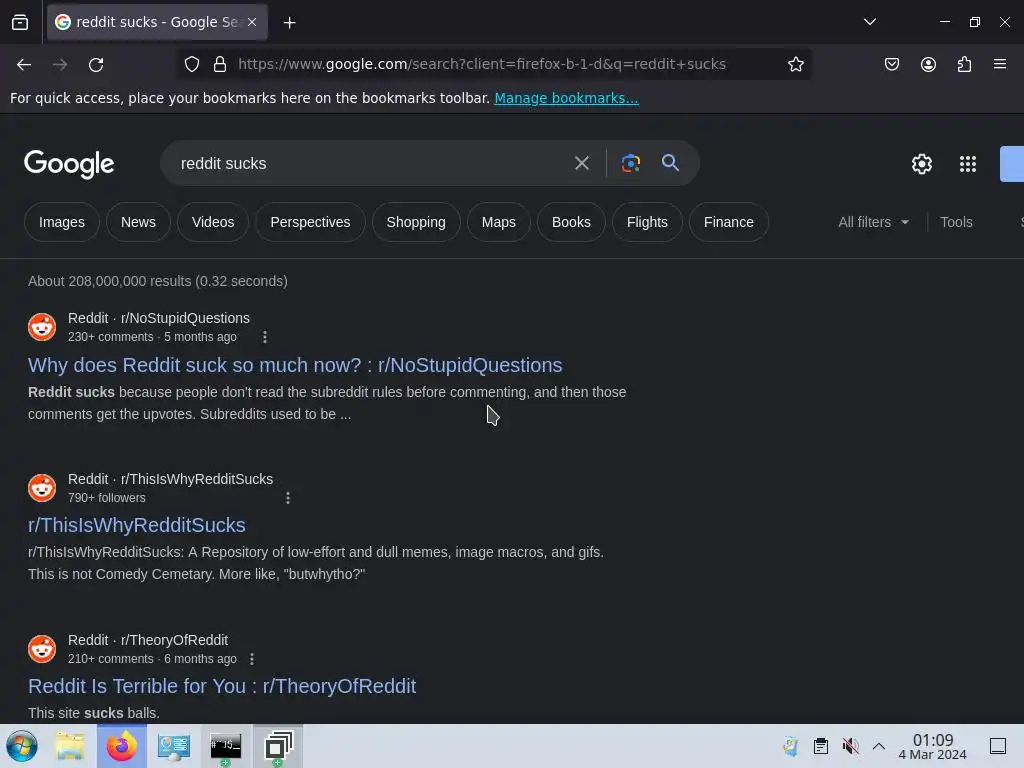Open the Tools search options
Image resolution: width=1024 pixels, height=768 pixels.
[956, 222]
